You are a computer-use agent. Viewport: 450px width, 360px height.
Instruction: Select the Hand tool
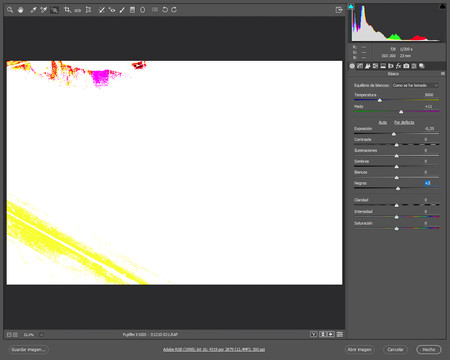point(21,10)
